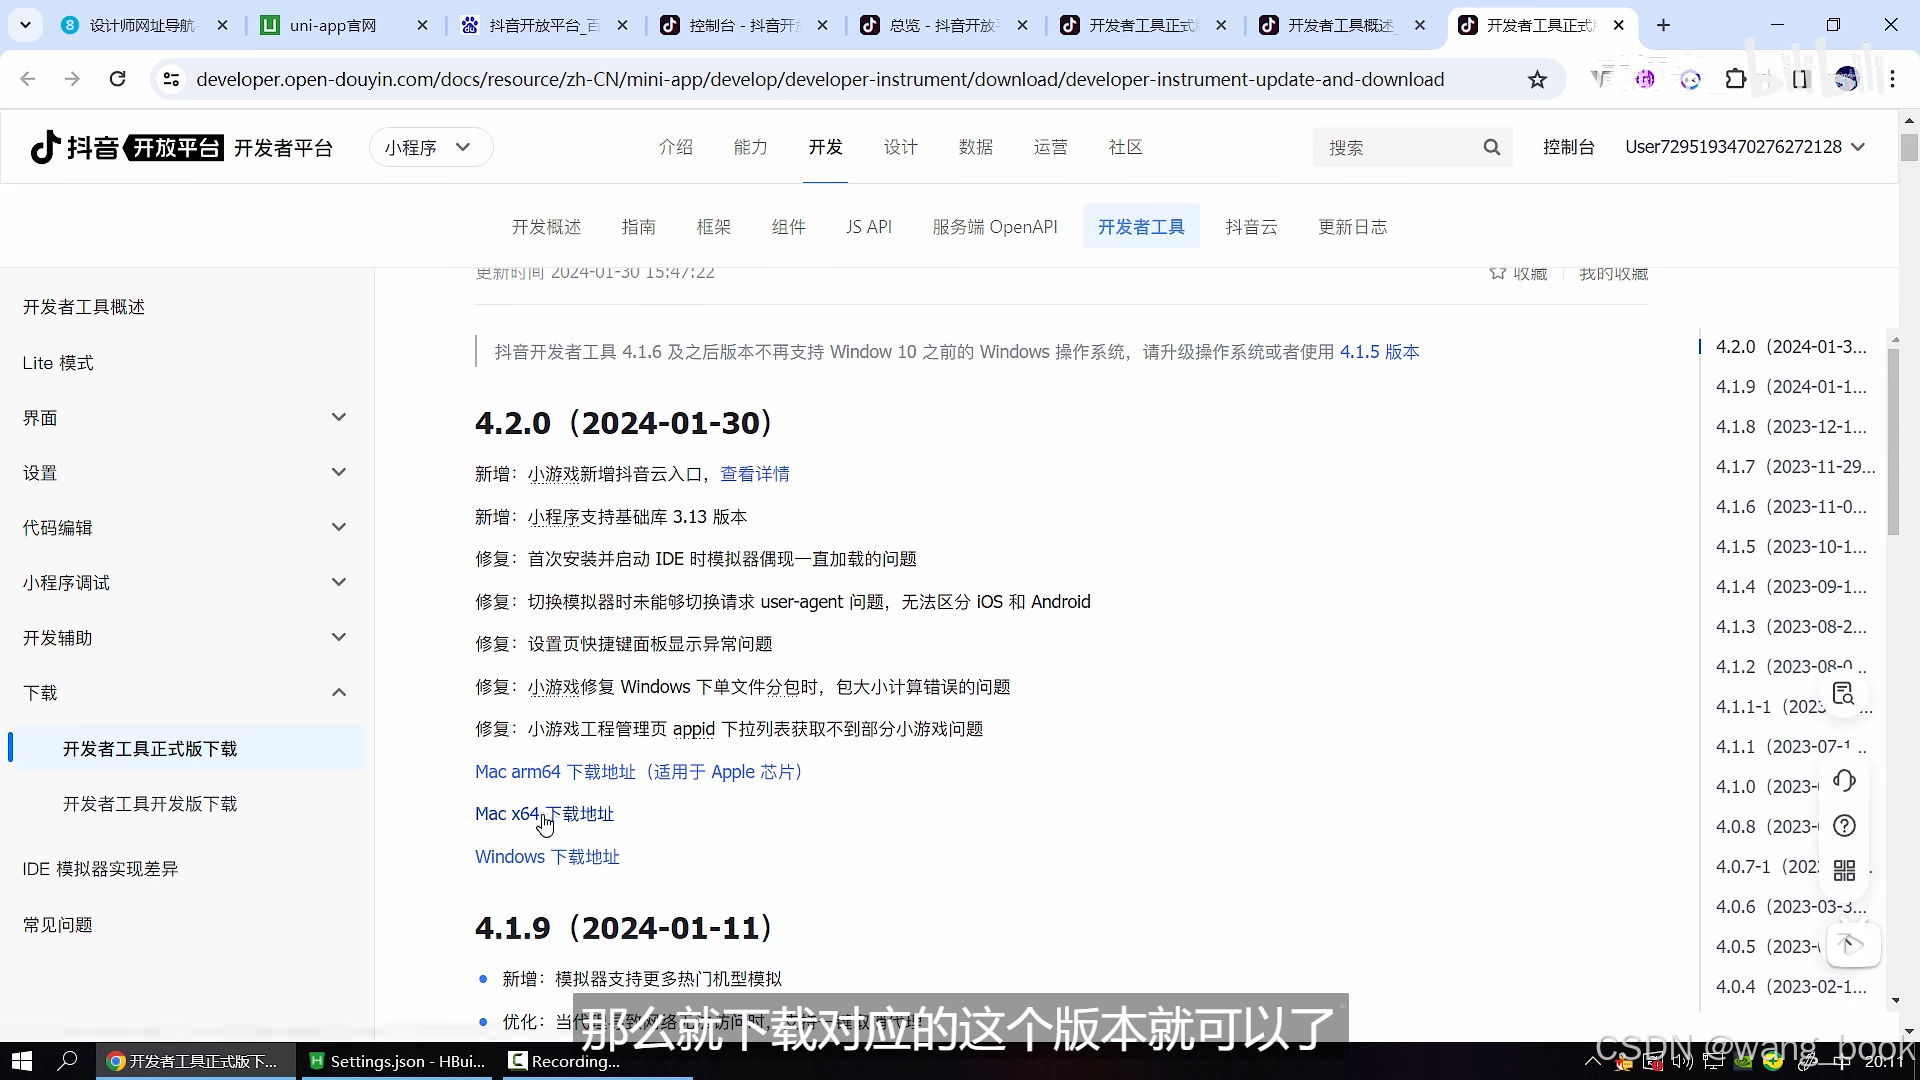Go back with the browser back arrow

point(28,79)
